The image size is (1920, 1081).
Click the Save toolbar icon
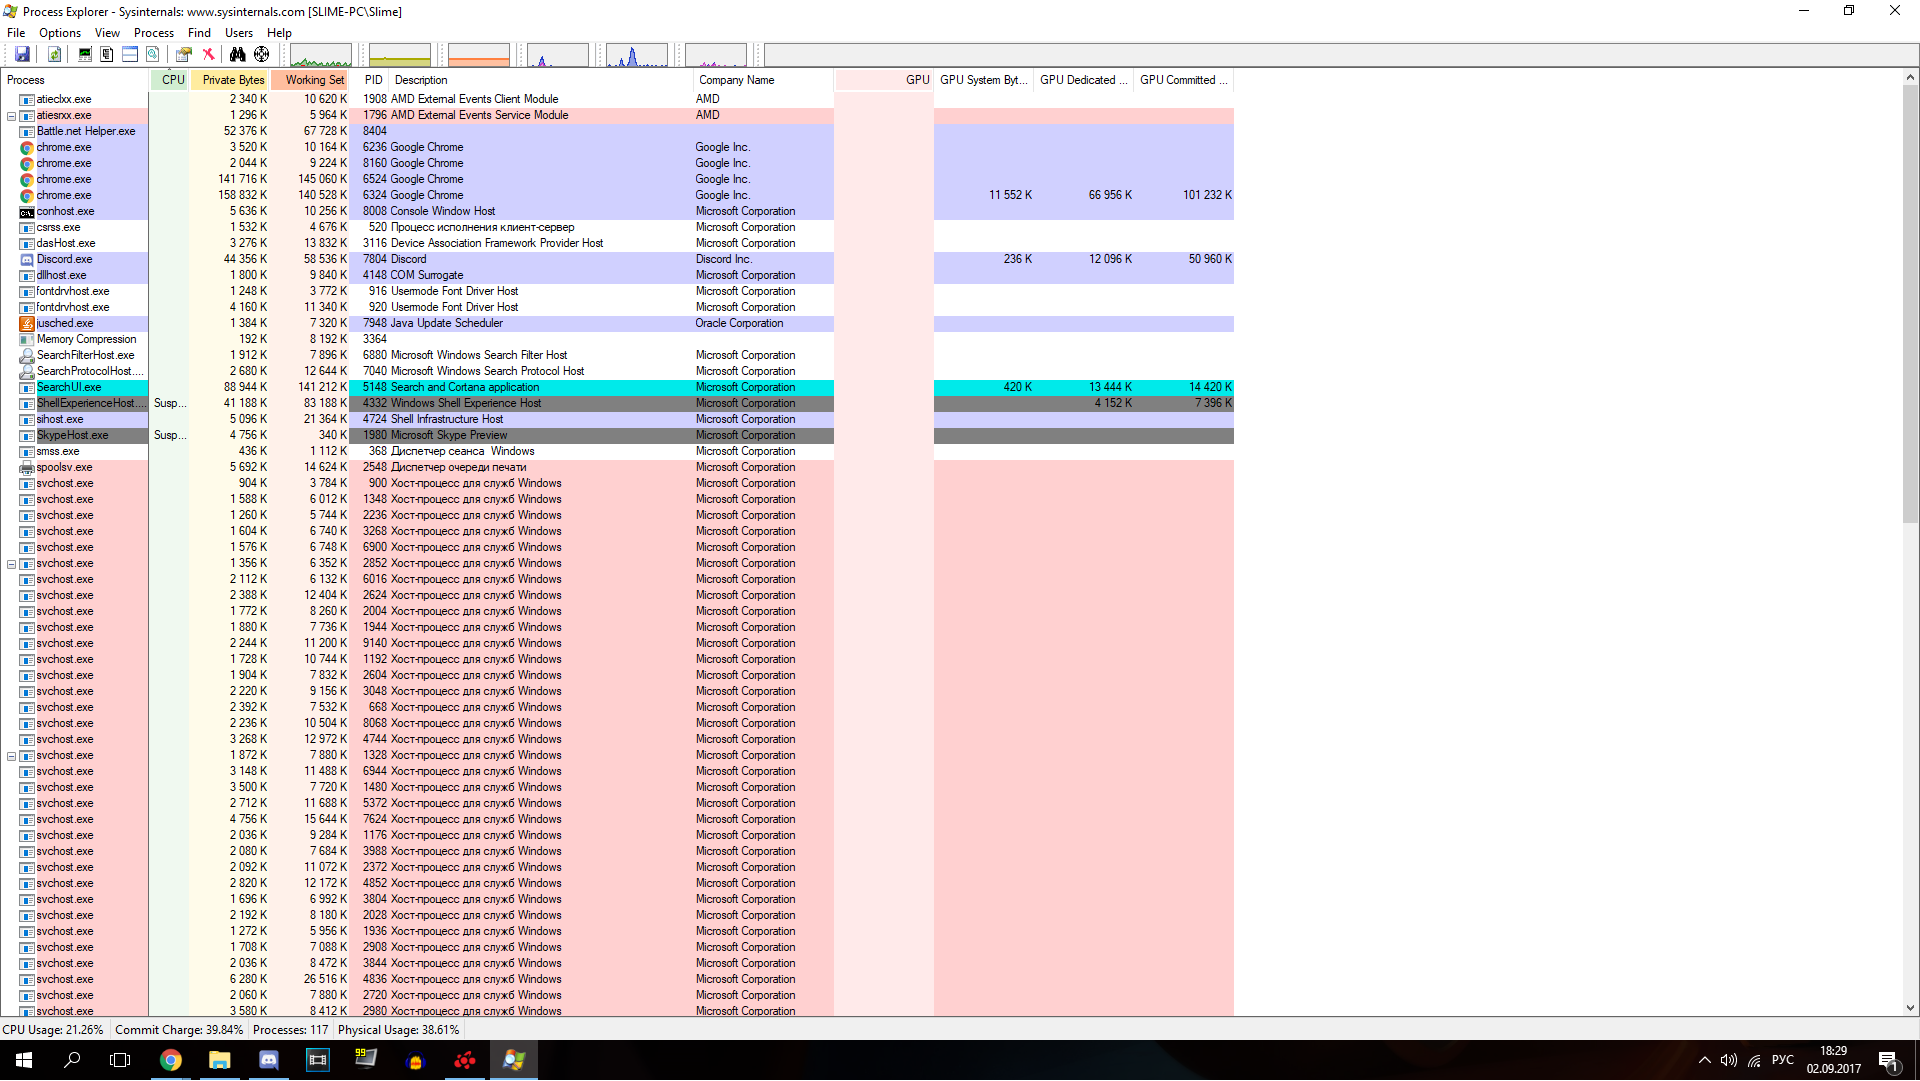click(22, 55)
